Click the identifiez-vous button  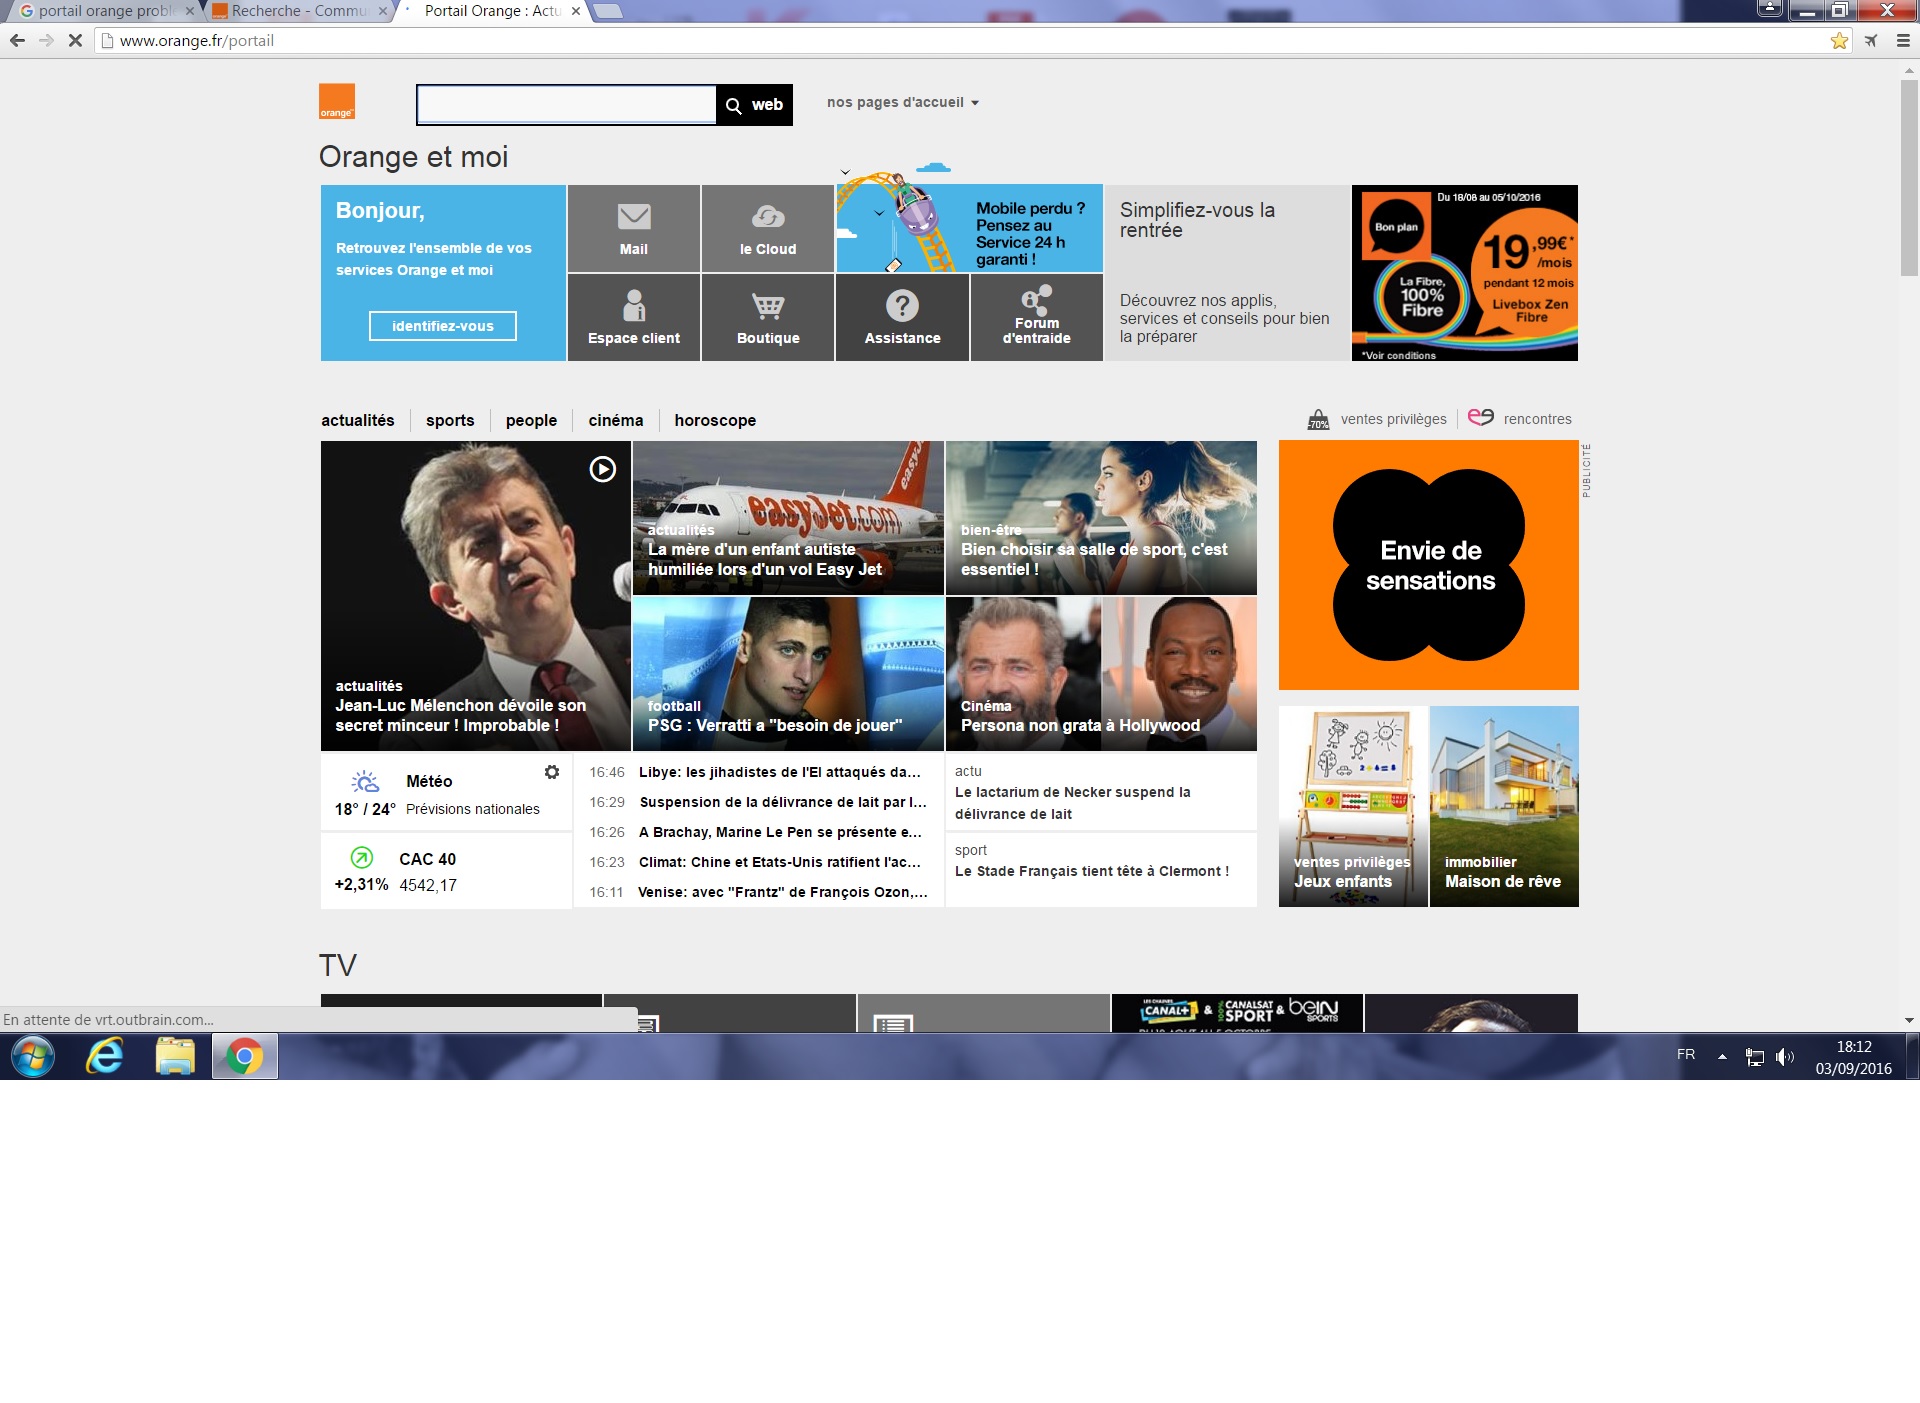pos(443,326)
